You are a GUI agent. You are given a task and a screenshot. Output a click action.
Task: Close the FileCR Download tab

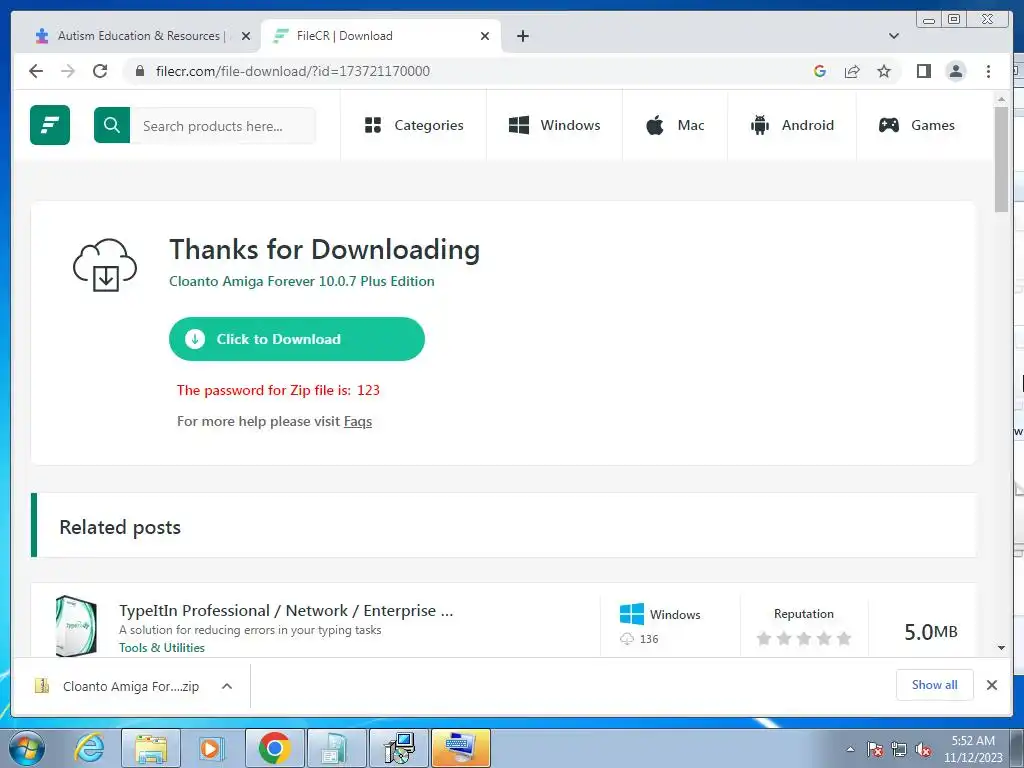click(485, 36)
